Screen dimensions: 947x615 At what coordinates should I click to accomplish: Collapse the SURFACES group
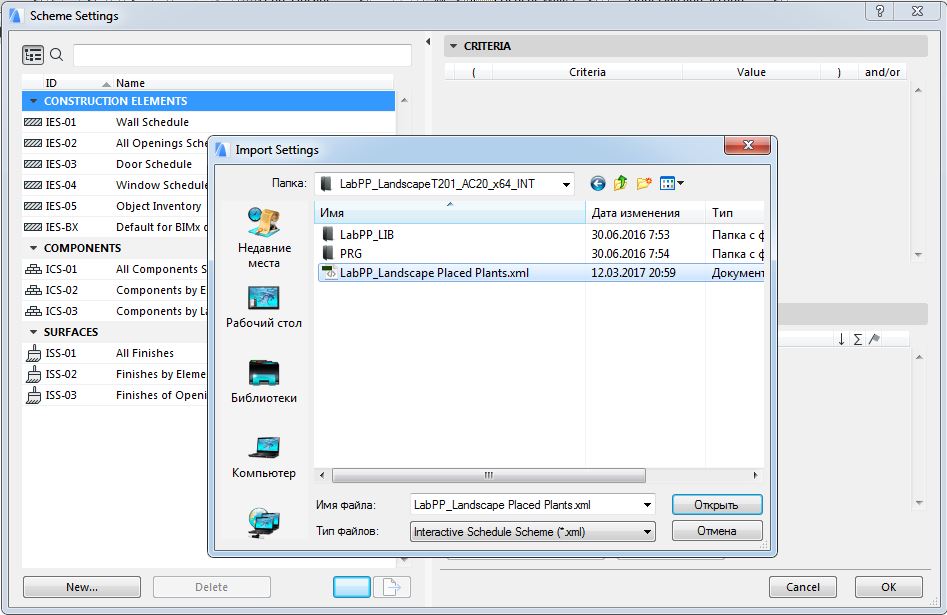click(x=34, y=332)
